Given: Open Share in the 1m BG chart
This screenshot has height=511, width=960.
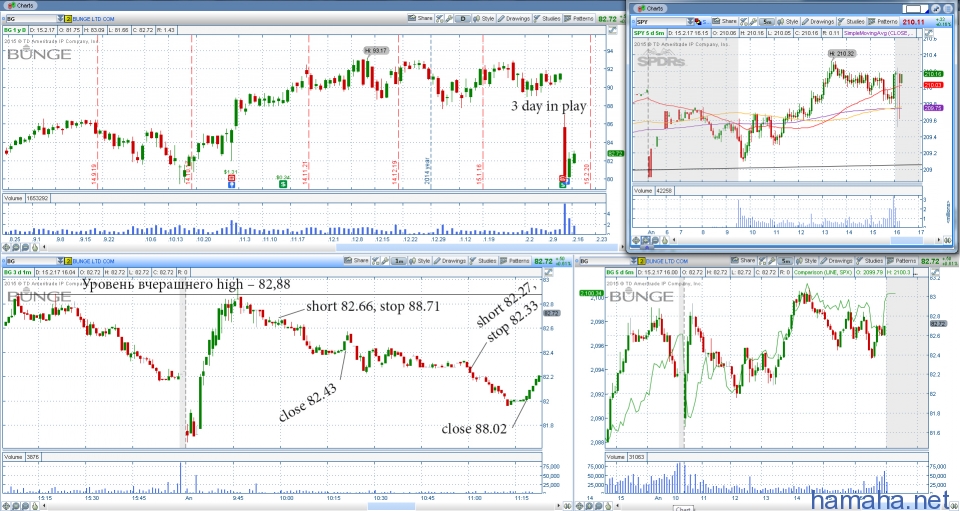Looking at the screenshot, I should 356,260.
